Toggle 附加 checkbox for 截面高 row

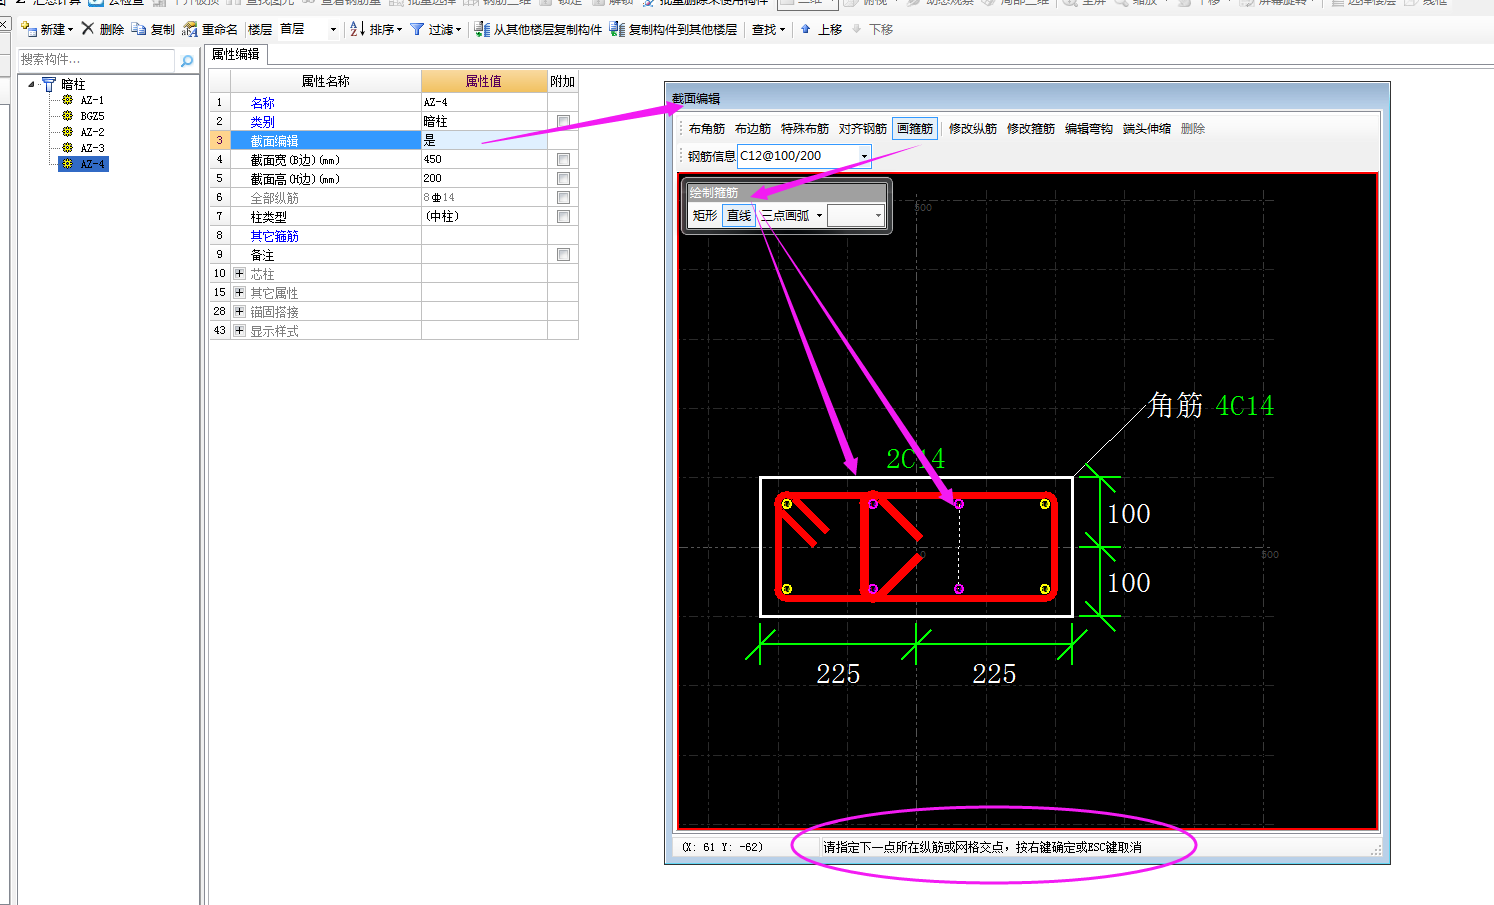563,178
